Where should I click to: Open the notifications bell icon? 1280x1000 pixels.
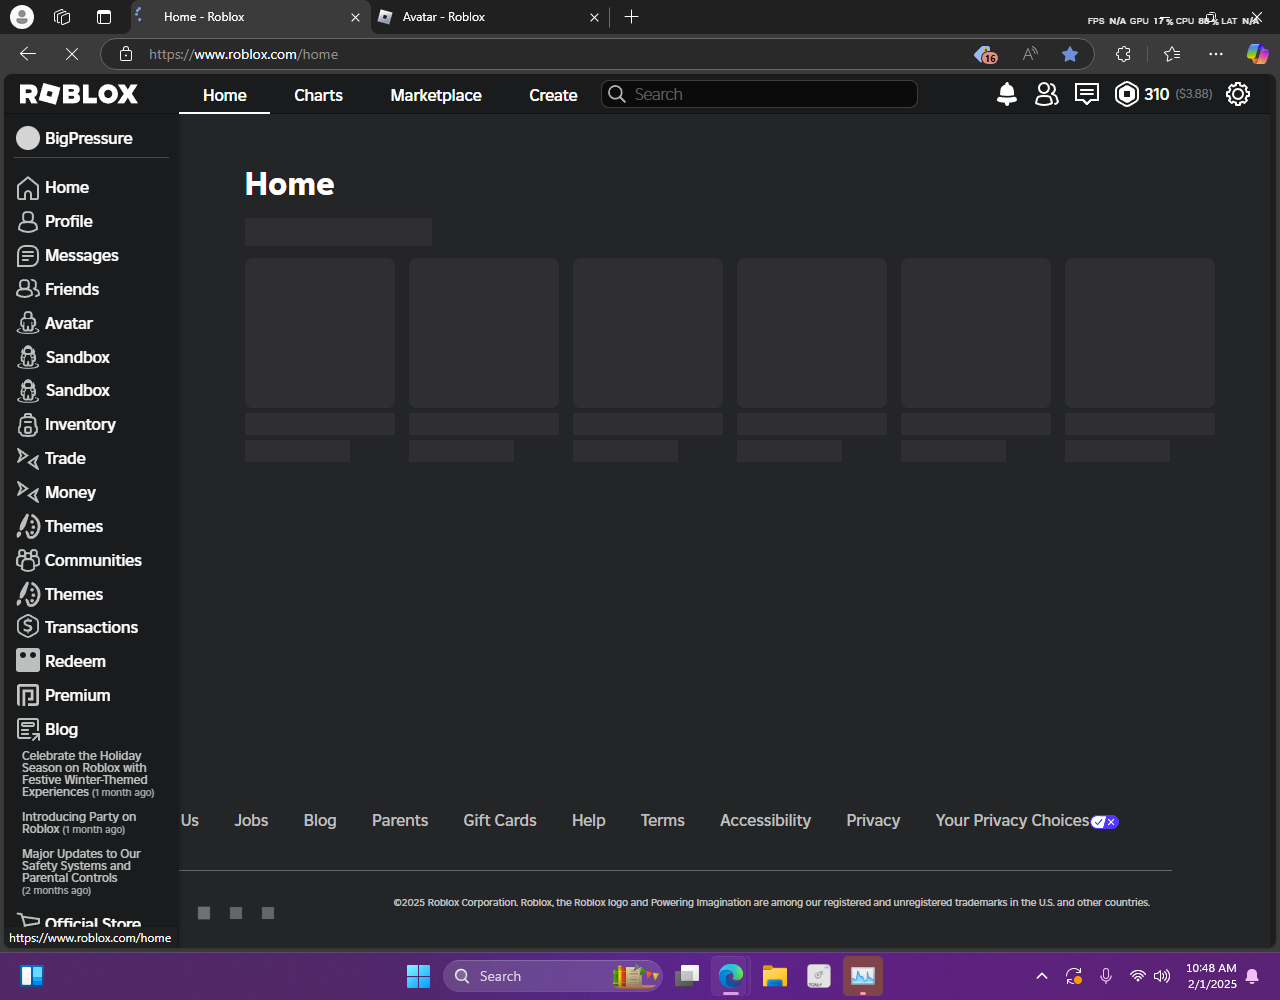[1007, 94]
